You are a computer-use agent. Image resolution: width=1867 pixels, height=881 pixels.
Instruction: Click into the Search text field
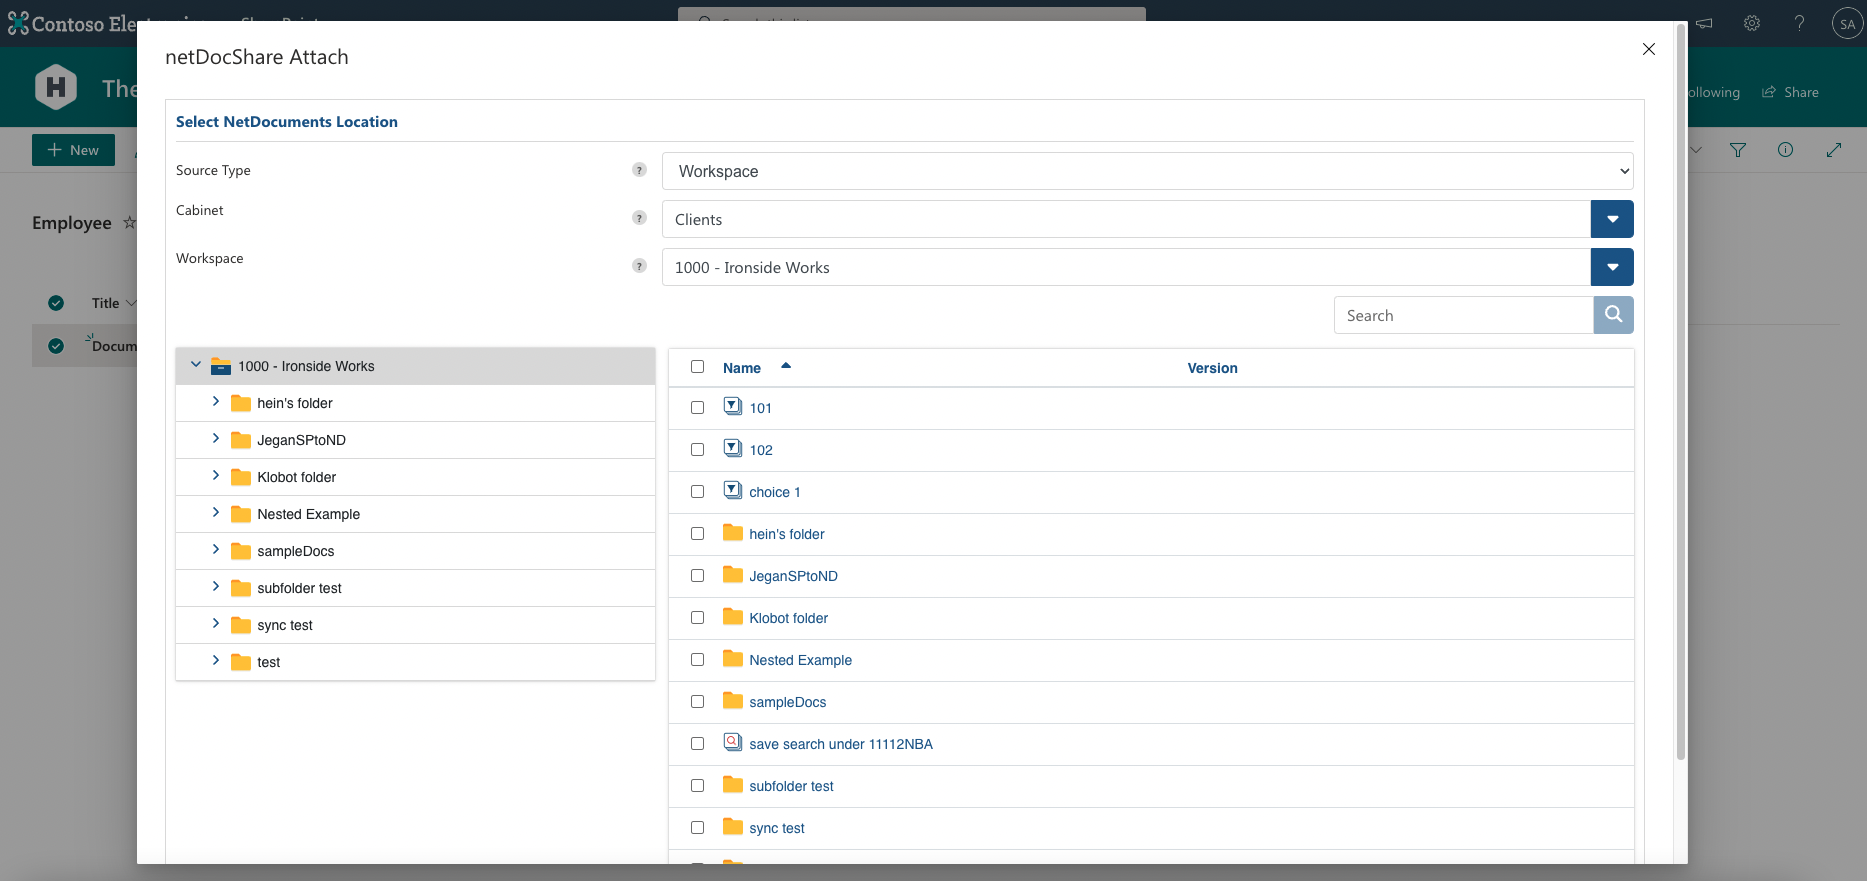[1463, 315]
